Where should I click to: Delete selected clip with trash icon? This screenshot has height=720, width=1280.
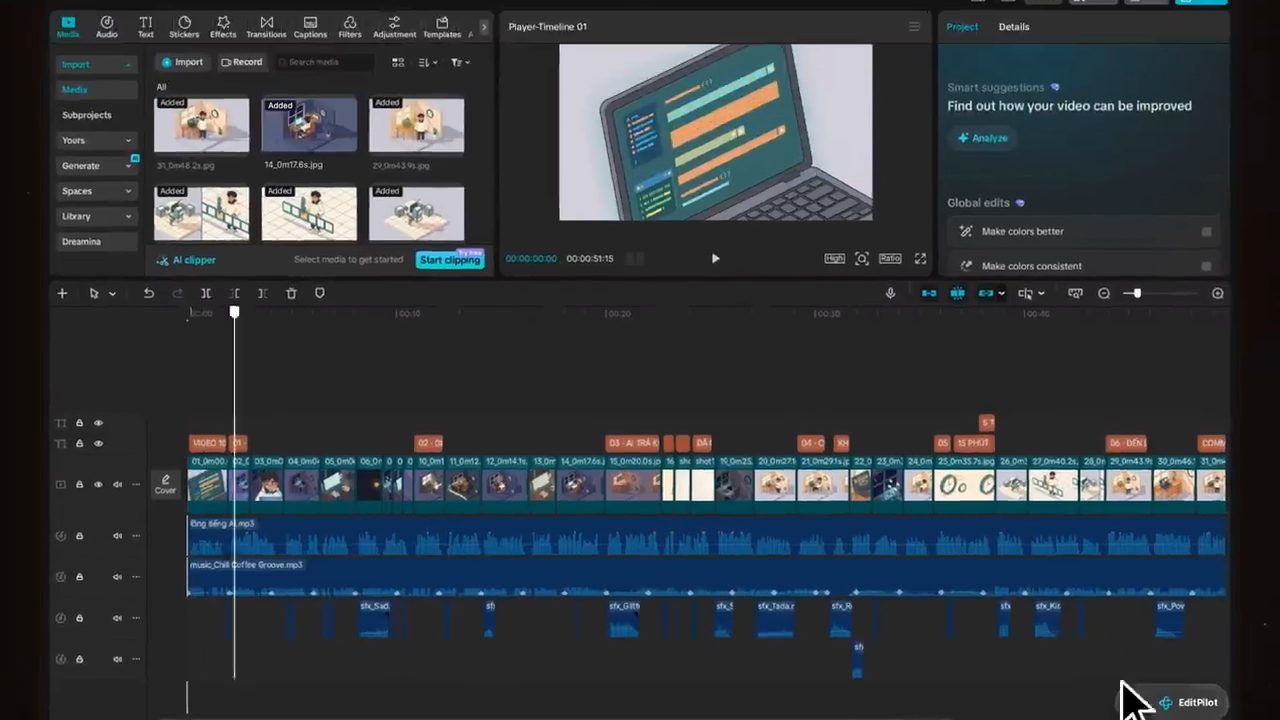pos(291,293)
